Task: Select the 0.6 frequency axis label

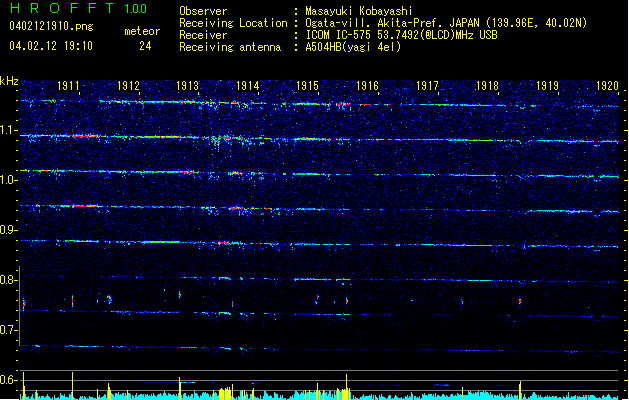Action: coord(9,380)
